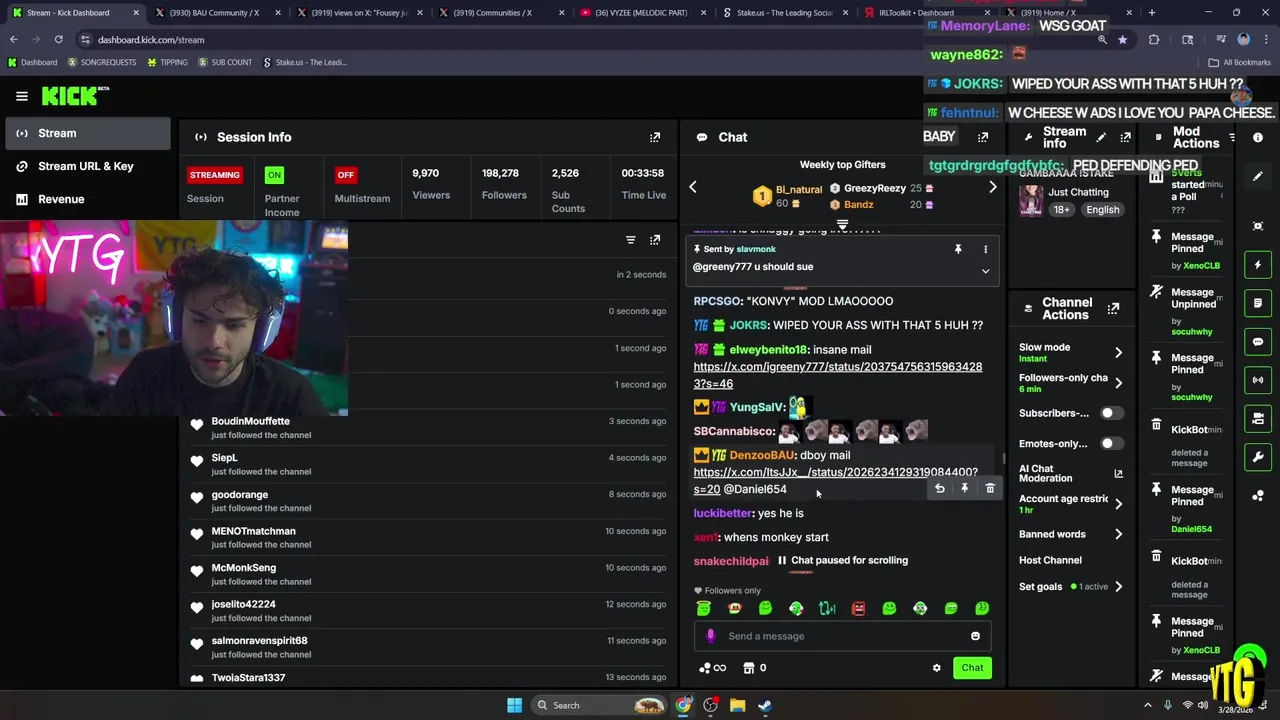Pop out the Chat panel
This screenshot has width=1280, height=720.
coord(983,137)
